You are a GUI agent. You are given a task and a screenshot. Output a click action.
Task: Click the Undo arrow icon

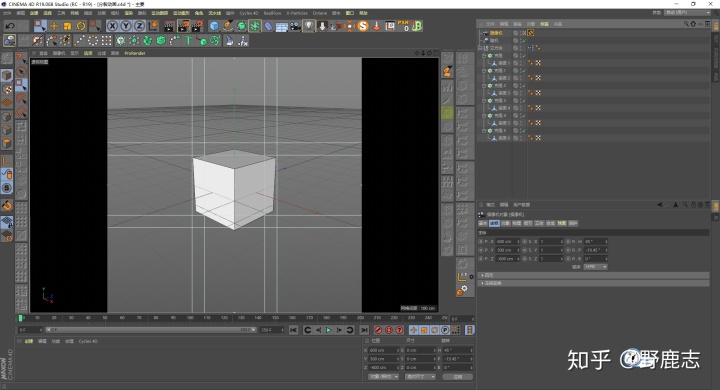(10, 26)
